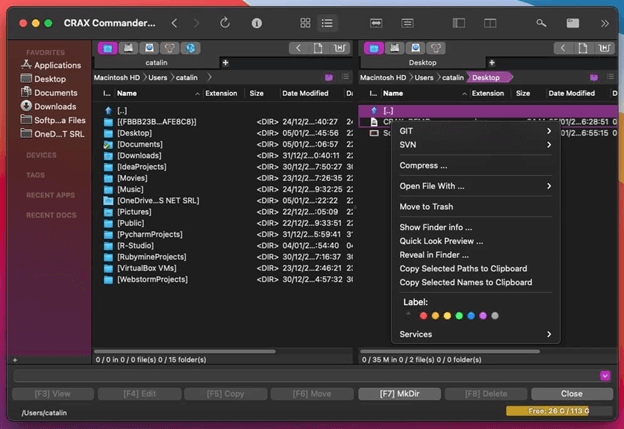Click the Close button at the bottom right
The width and height of the screenshot is (624, 429).
coord(571,394)
